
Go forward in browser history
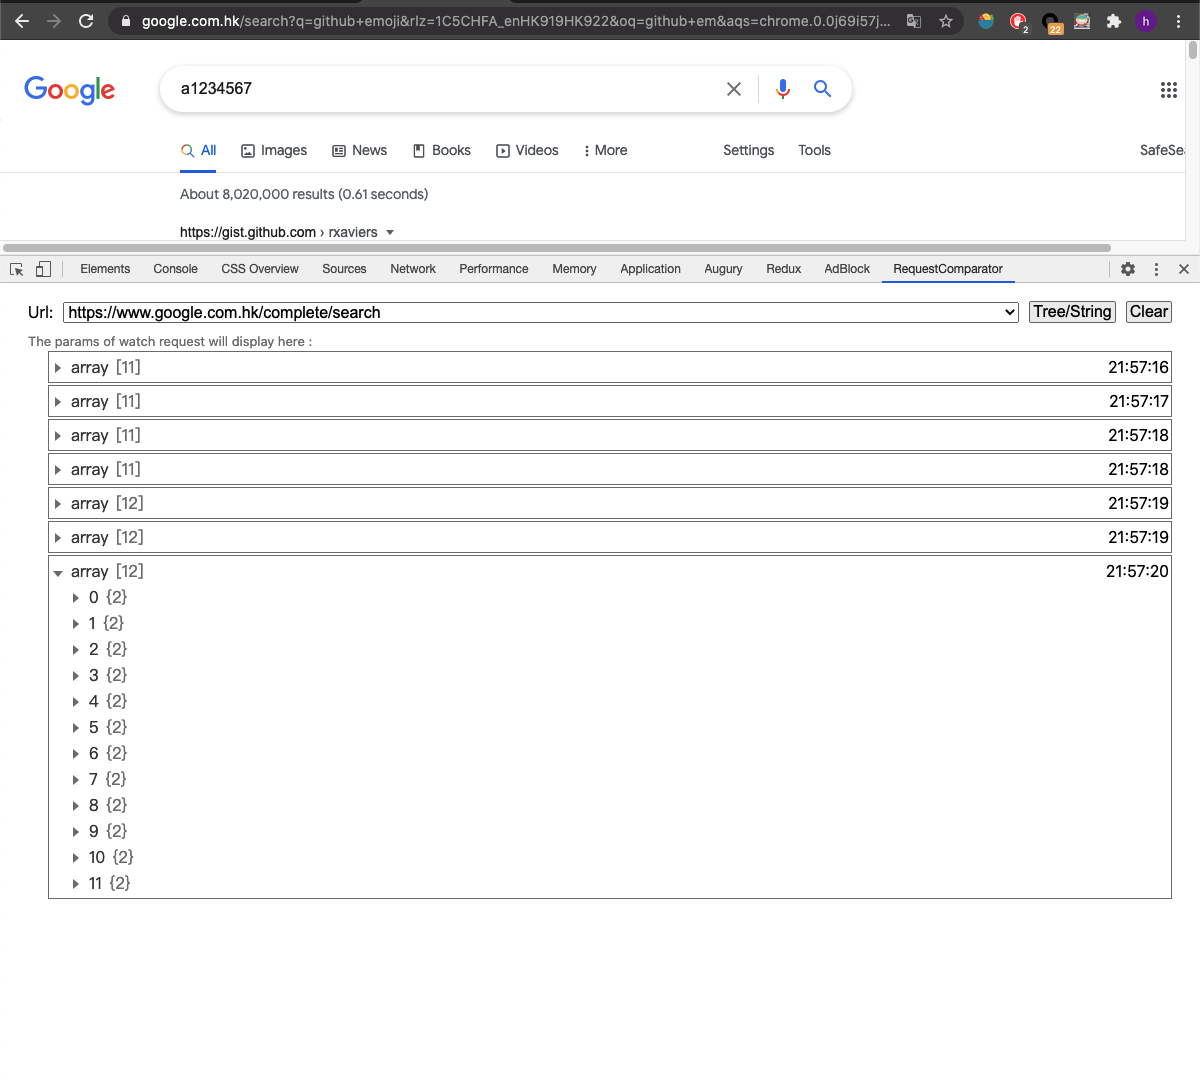coord(54,20)
